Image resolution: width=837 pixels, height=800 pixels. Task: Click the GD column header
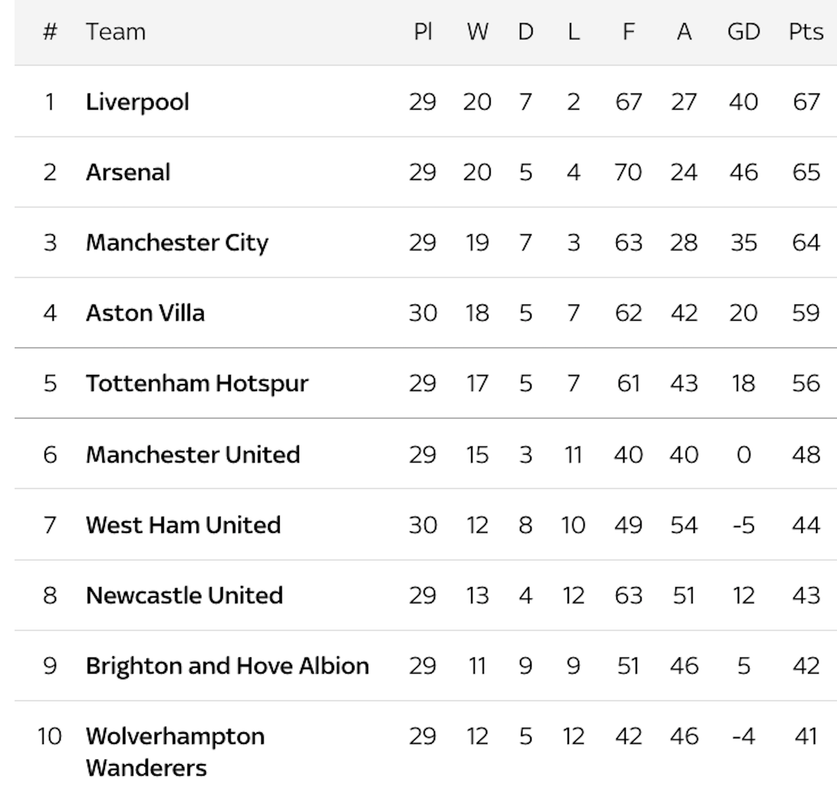pos(744,31)
